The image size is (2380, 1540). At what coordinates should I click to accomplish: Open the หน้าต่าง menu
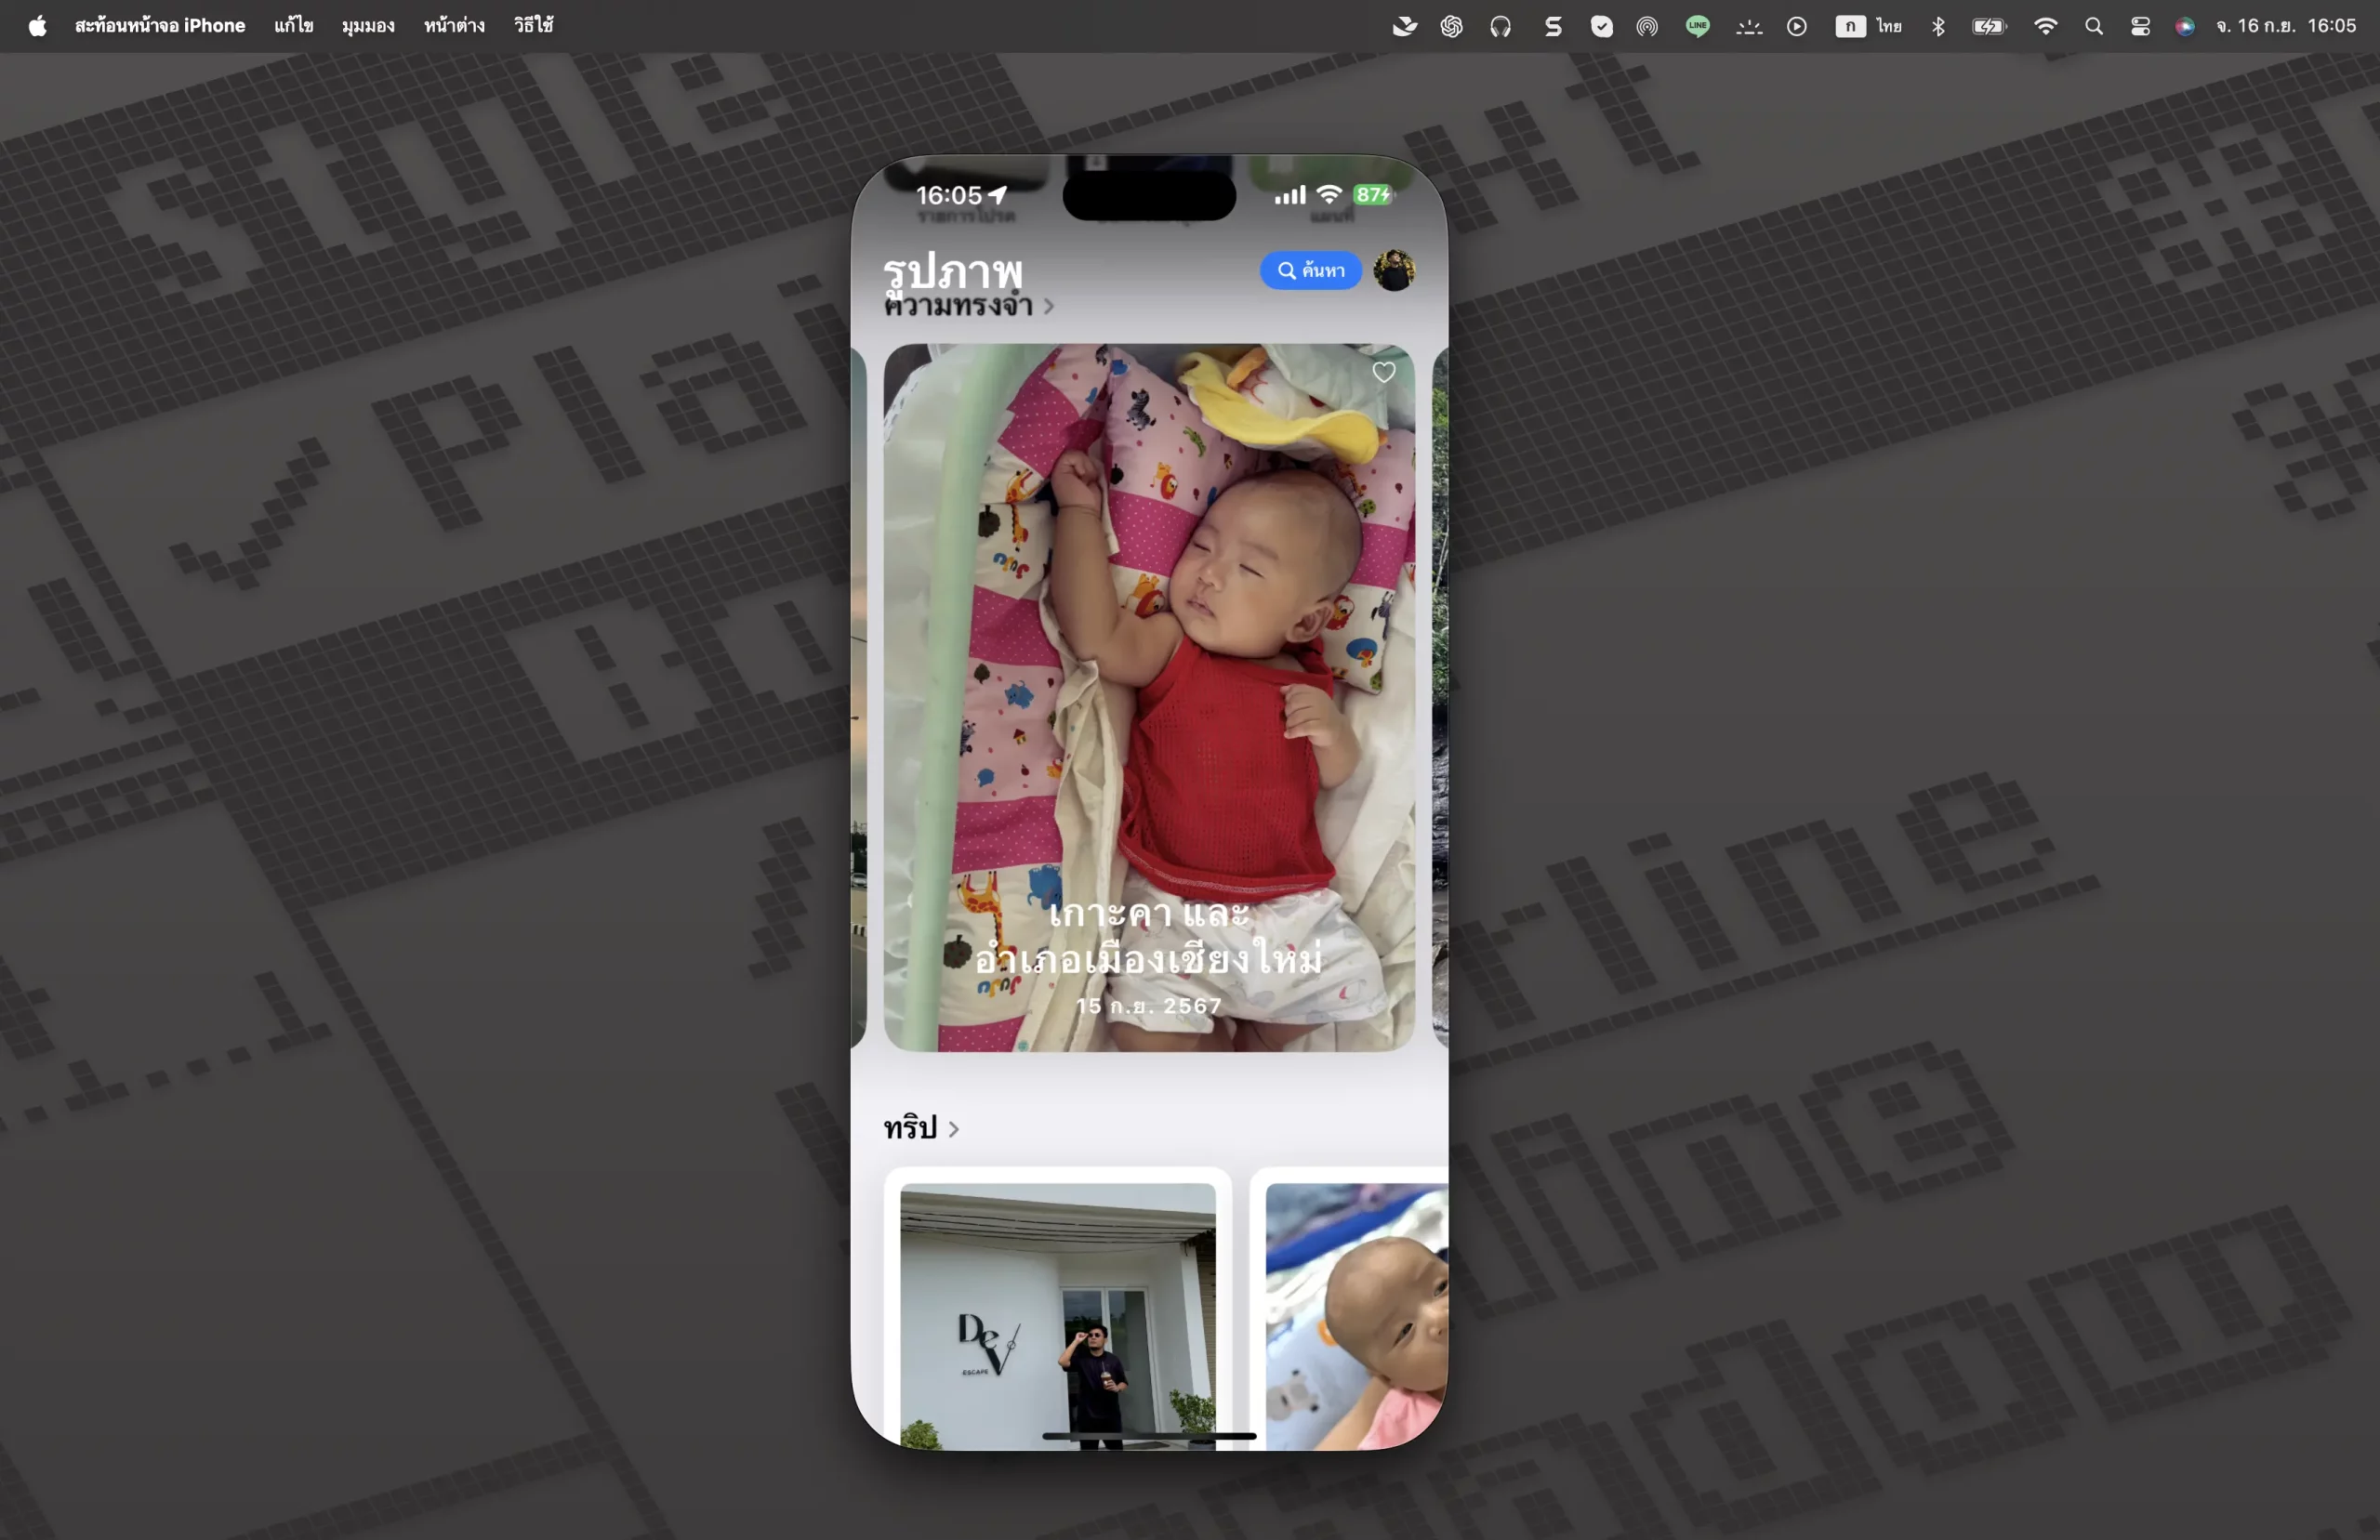click(x=454, y=26)
